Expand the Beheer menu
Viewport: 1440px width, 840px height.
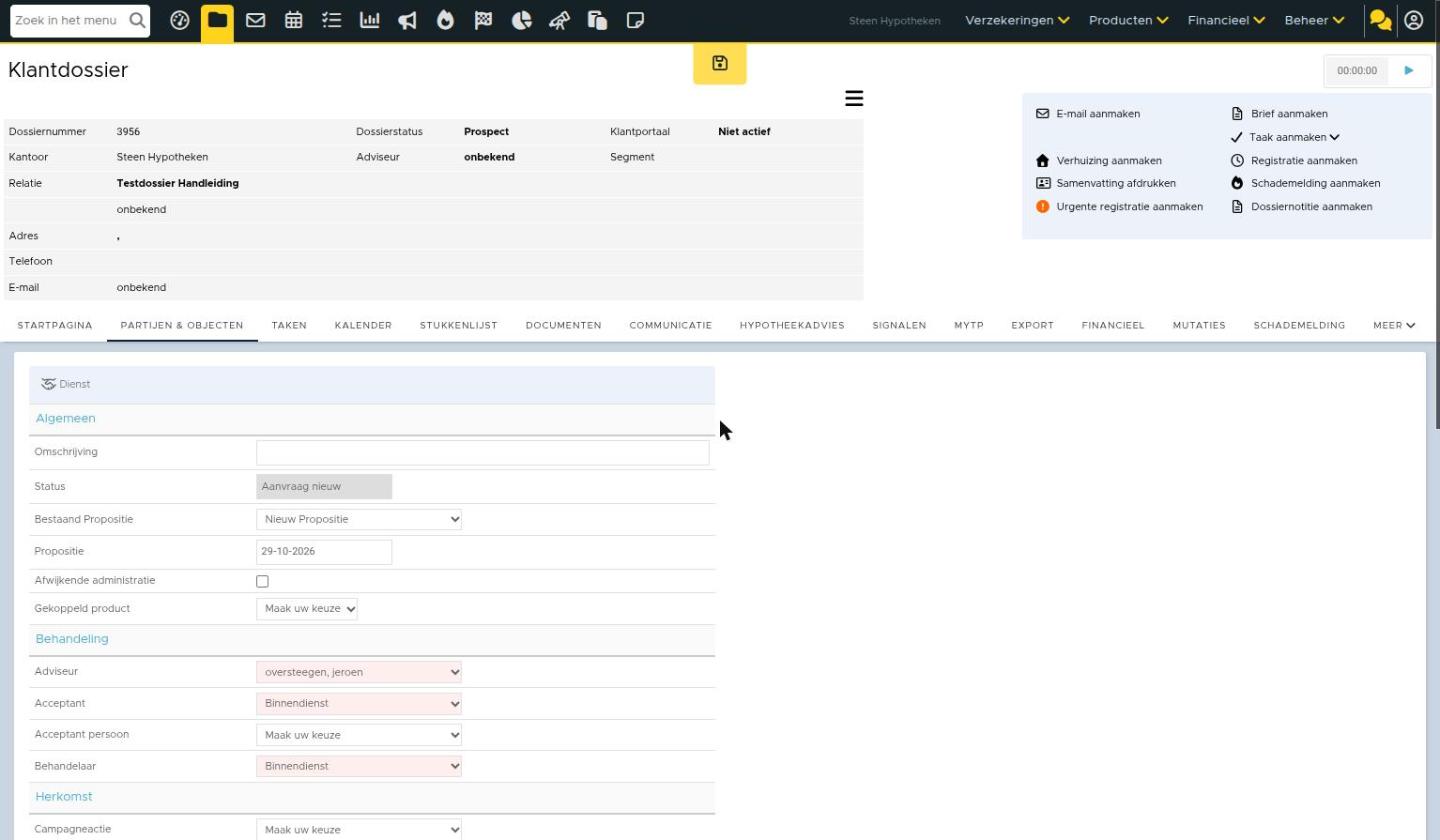pos(1314,20)
